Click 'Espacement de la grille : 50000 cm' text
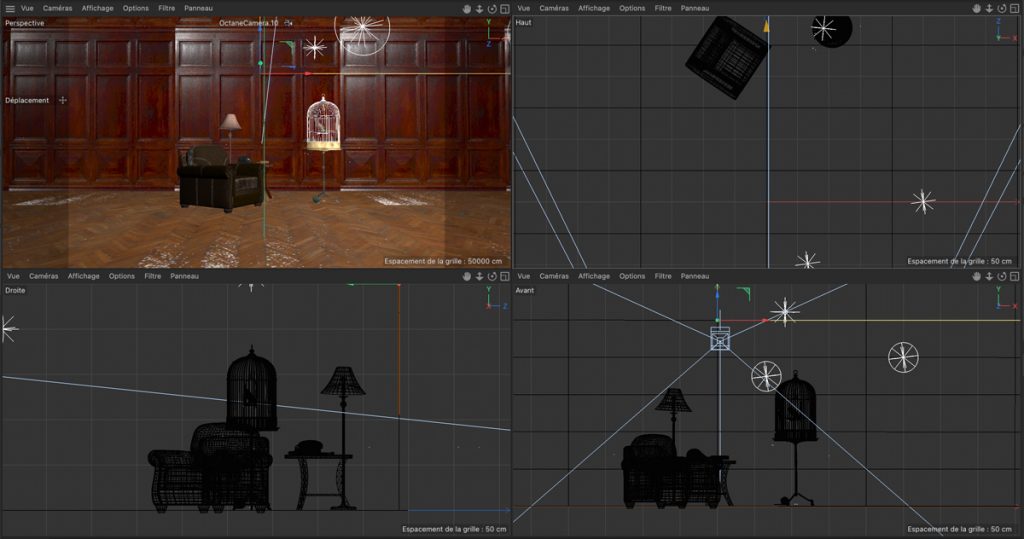The height and width of the screenshot is (539, 1024). (443, 261)
